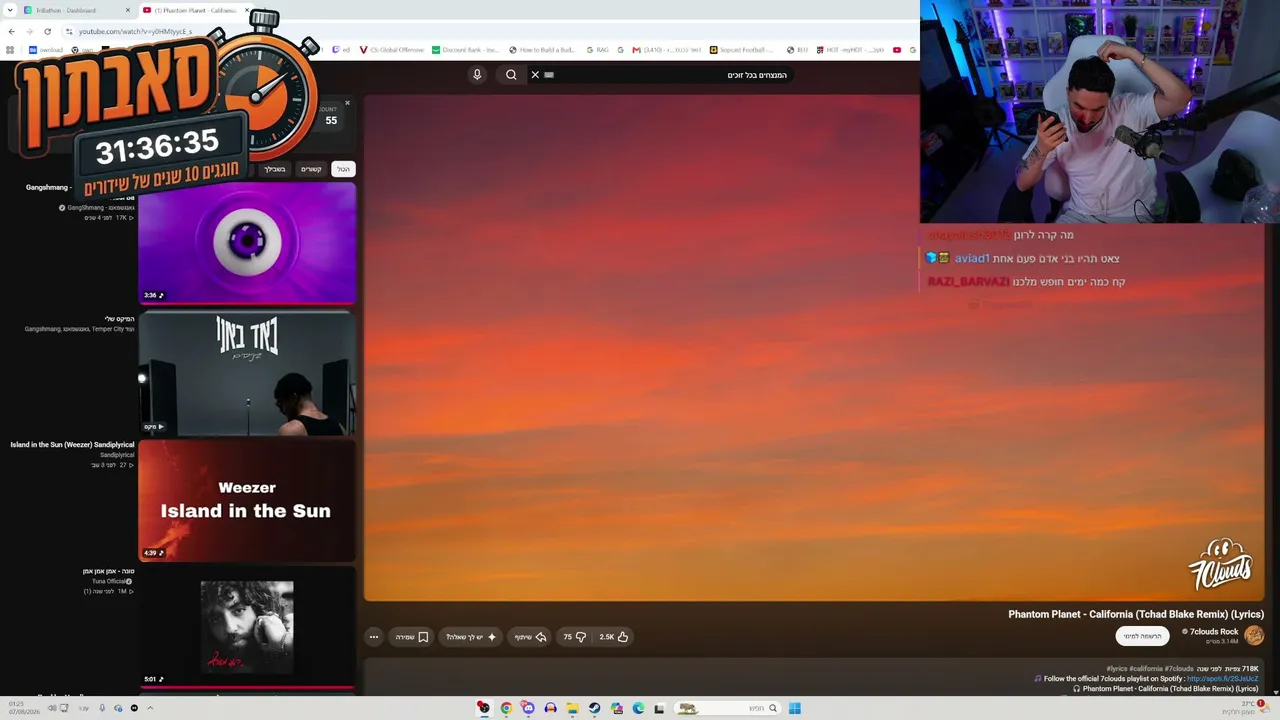Screen dimensions: 1280x720
Task: Click the browser forward arrow
Action: tap(29, 31)
